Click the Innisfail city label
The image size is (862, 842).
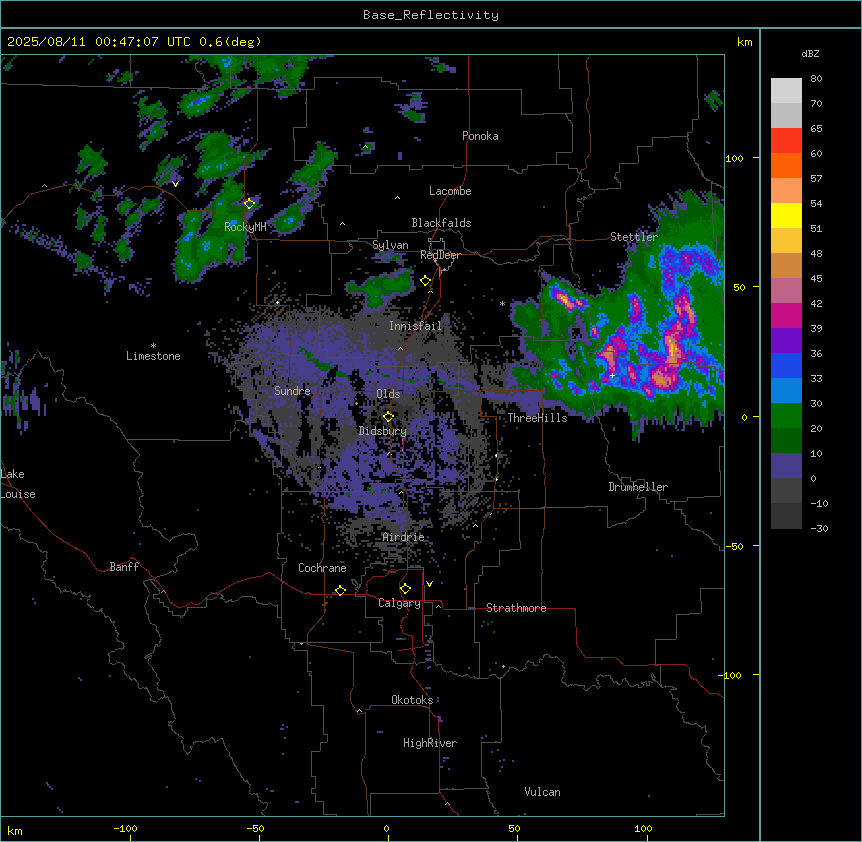tap(415, 326)
